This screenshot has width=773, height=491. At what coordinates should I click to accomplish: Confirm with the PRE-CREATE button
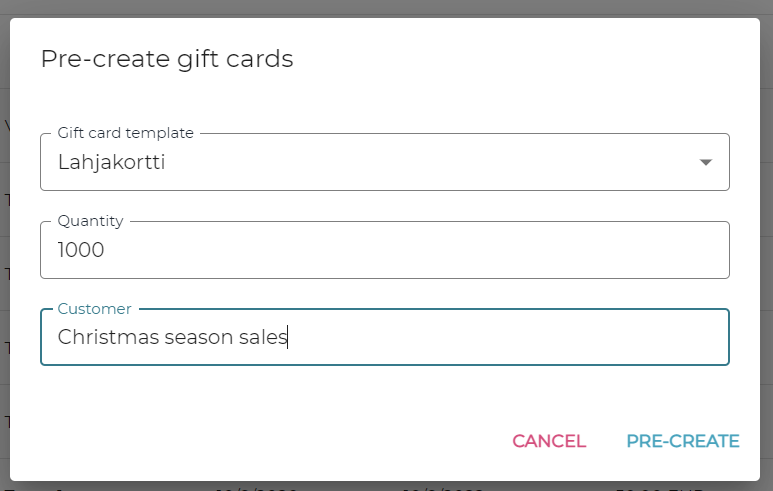pyautogui.click(x=683, y=441)
